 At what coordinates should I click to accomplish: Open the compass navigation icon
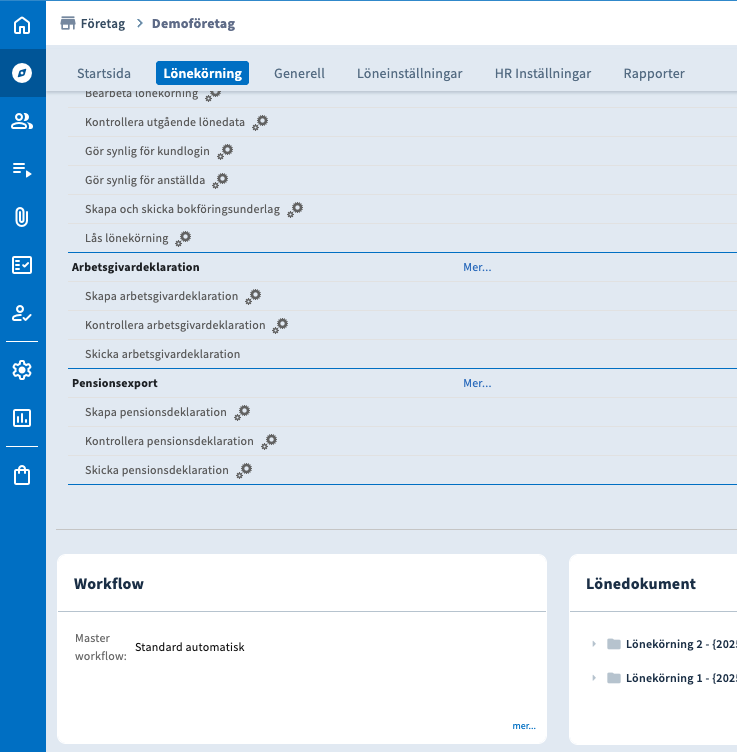[22, 73]
